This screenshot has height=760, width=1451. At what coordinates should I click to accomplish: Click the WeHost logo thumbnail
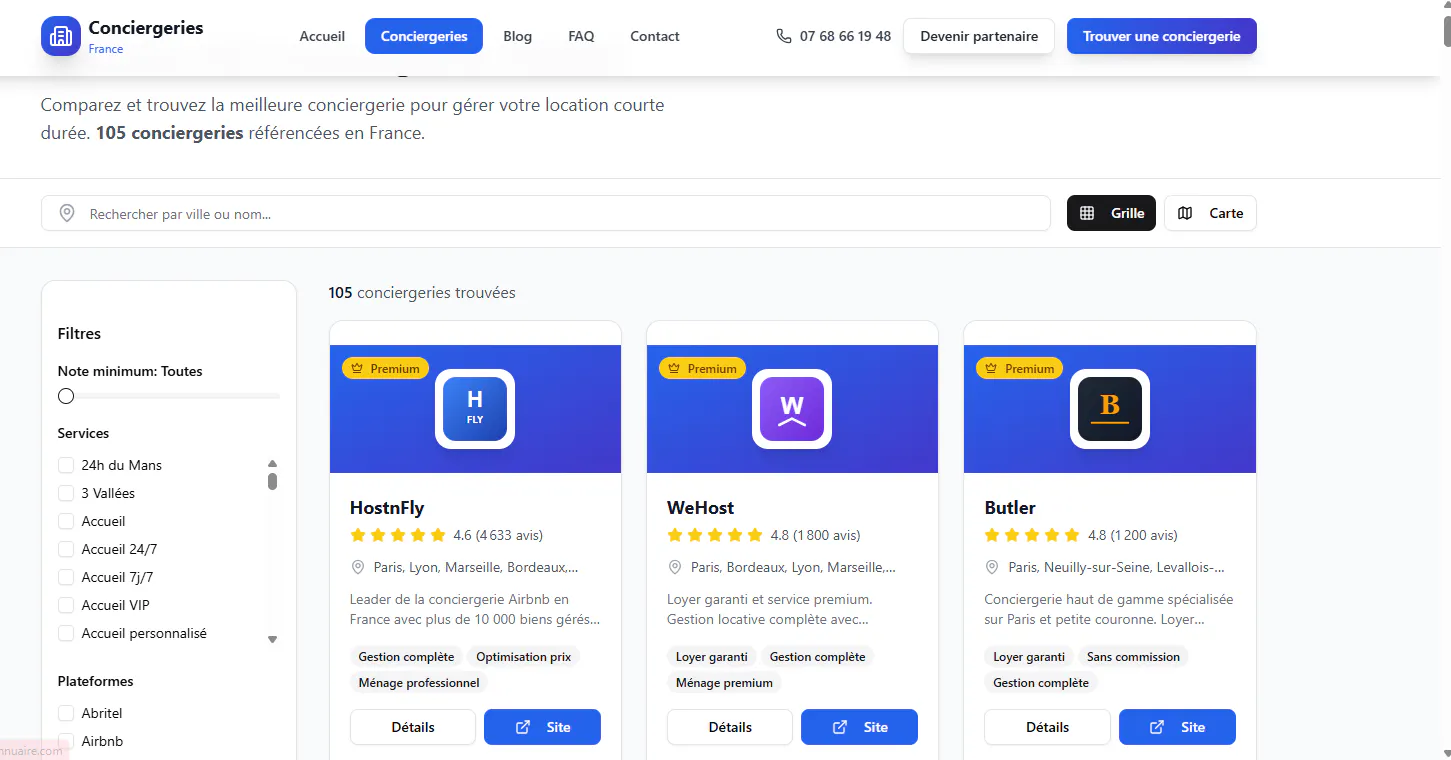coord(792,409)
